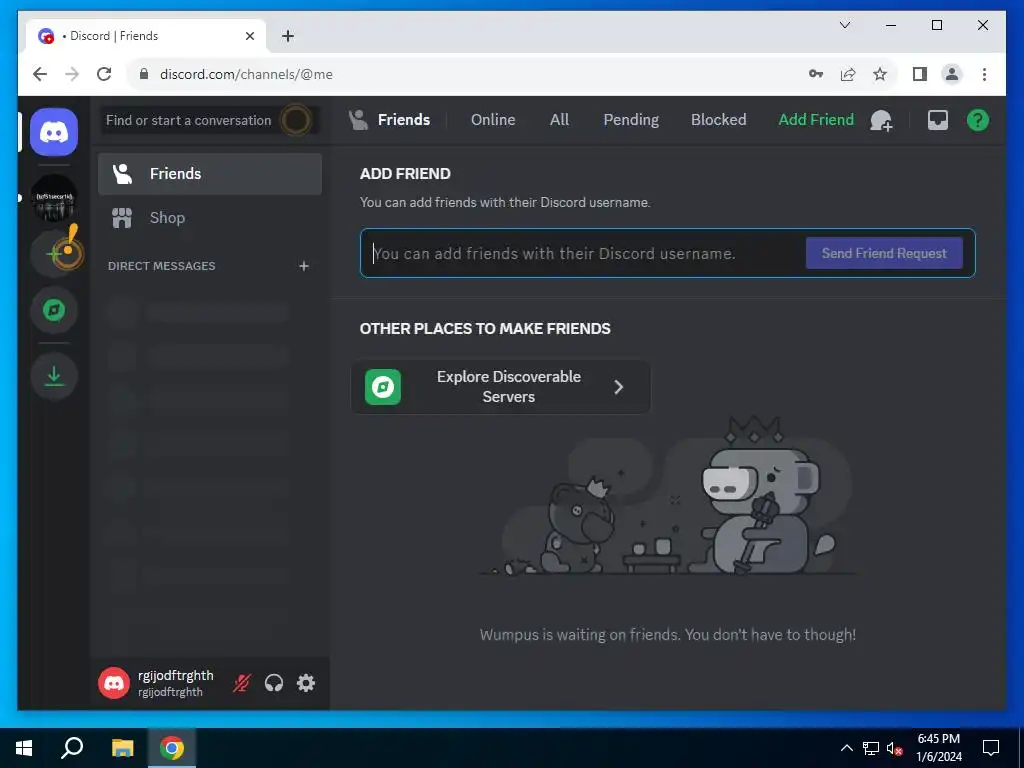1024x768 pixels.
Task: Focus the Discord username input field
Action: pos(581,253)
